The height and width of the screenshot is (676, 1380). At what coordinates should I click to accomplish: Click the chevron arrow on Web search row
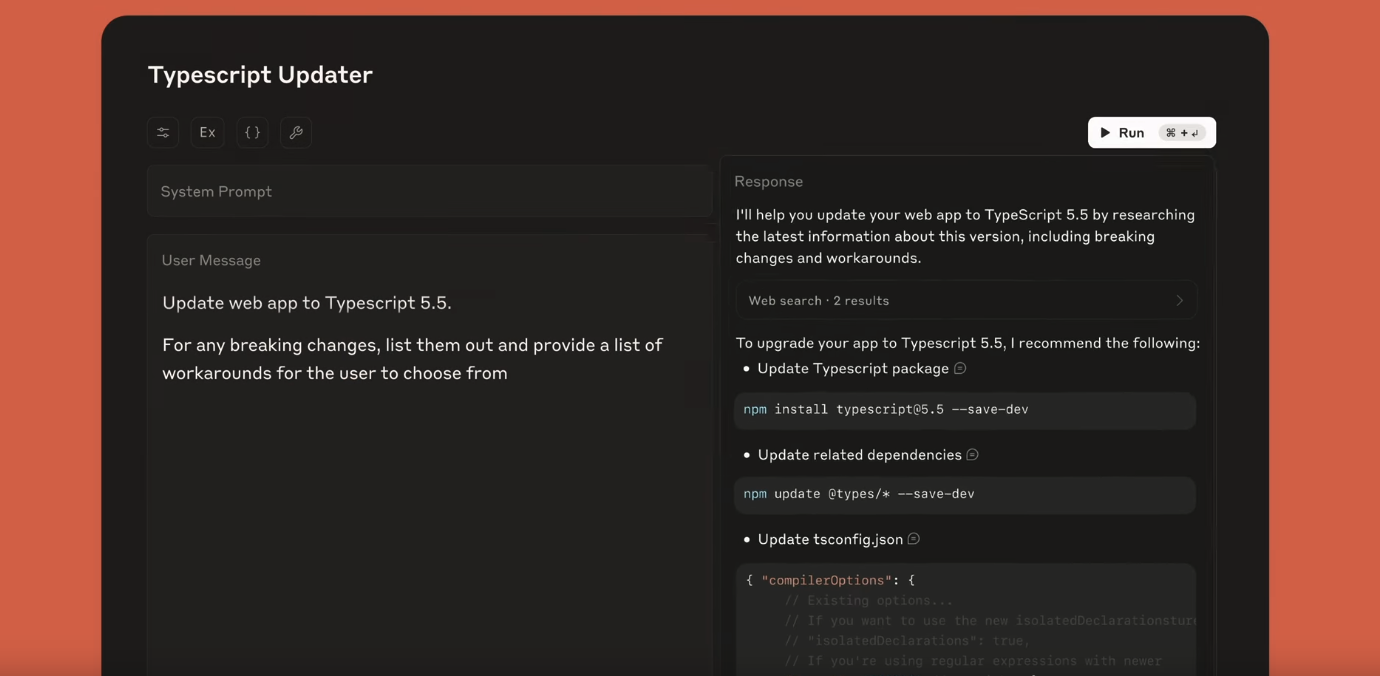tap(1179, 300)
